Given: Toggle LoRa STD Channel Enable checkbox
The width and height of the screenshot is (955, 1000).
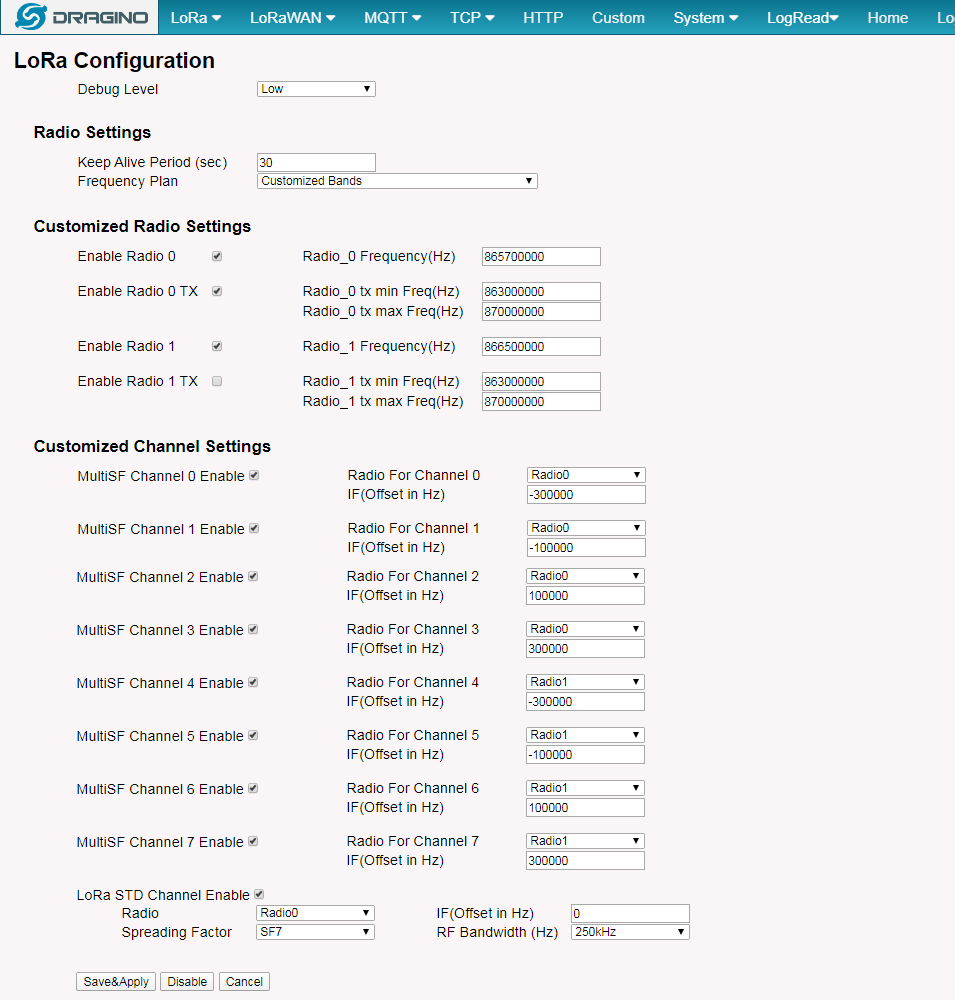Looking at the screenshot, I should [259, 894].
